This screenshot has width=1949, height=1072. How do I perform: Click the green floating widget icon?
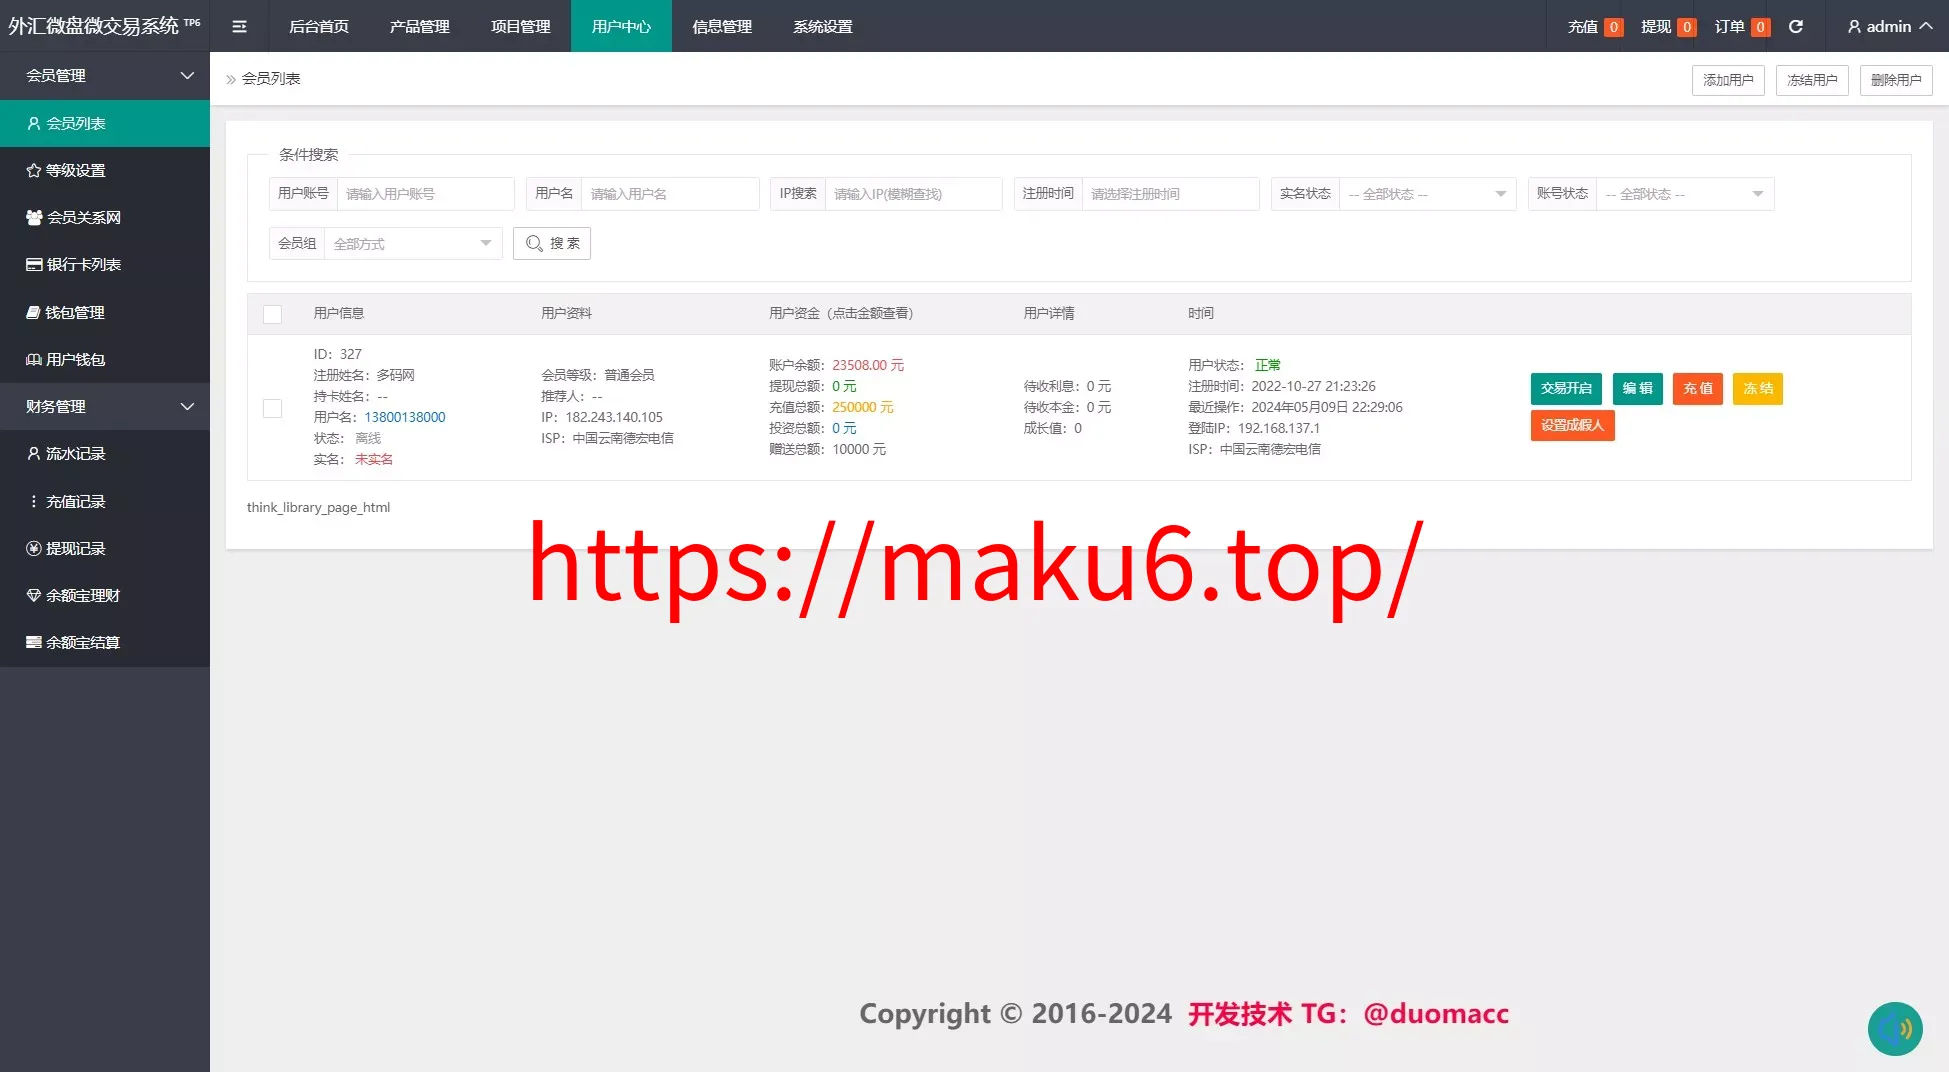coord(1895,1029)
